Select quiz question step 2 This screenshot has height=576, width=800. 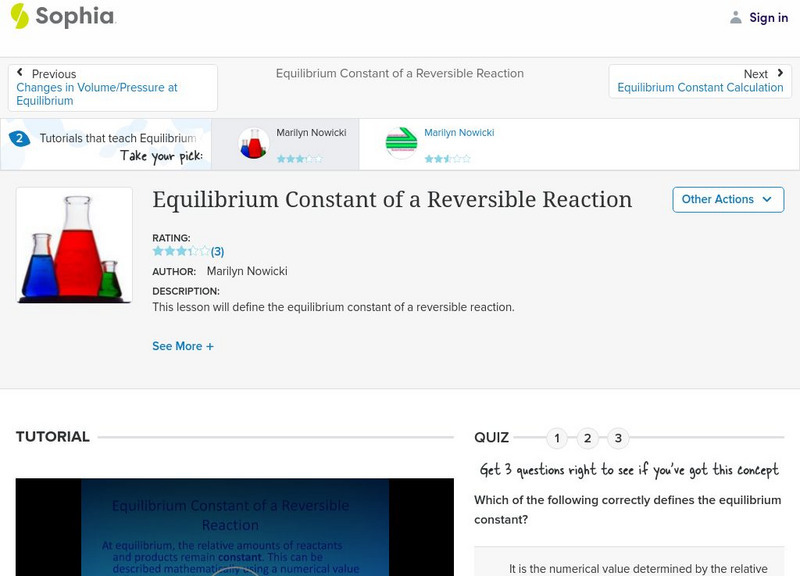tap(588, 437)
